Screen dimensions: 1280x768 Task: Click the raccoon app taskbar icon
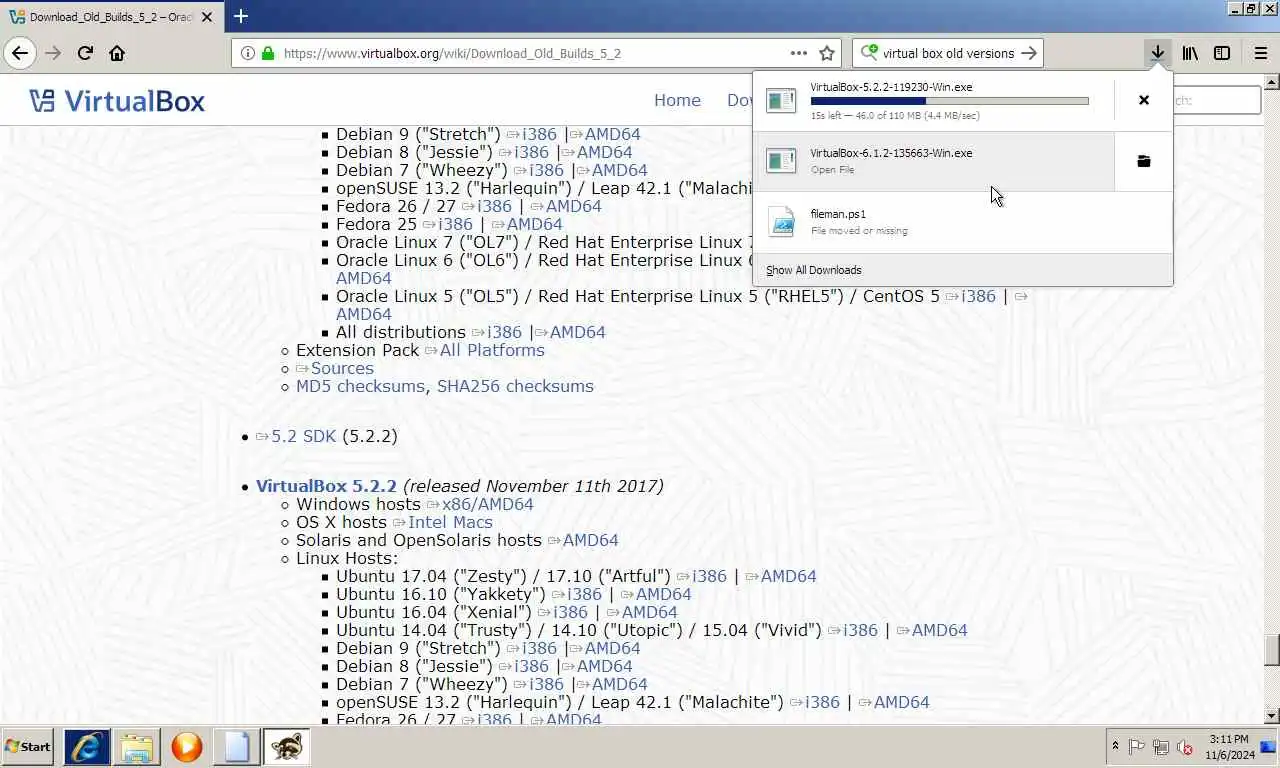[x=287, y=747]
